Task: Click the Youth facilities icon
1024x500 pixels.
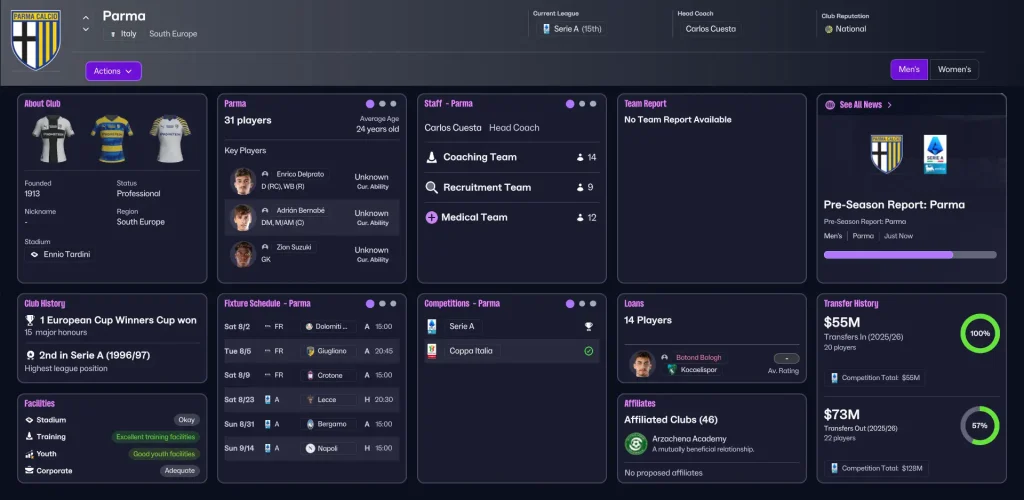Action: coord(29,454)
